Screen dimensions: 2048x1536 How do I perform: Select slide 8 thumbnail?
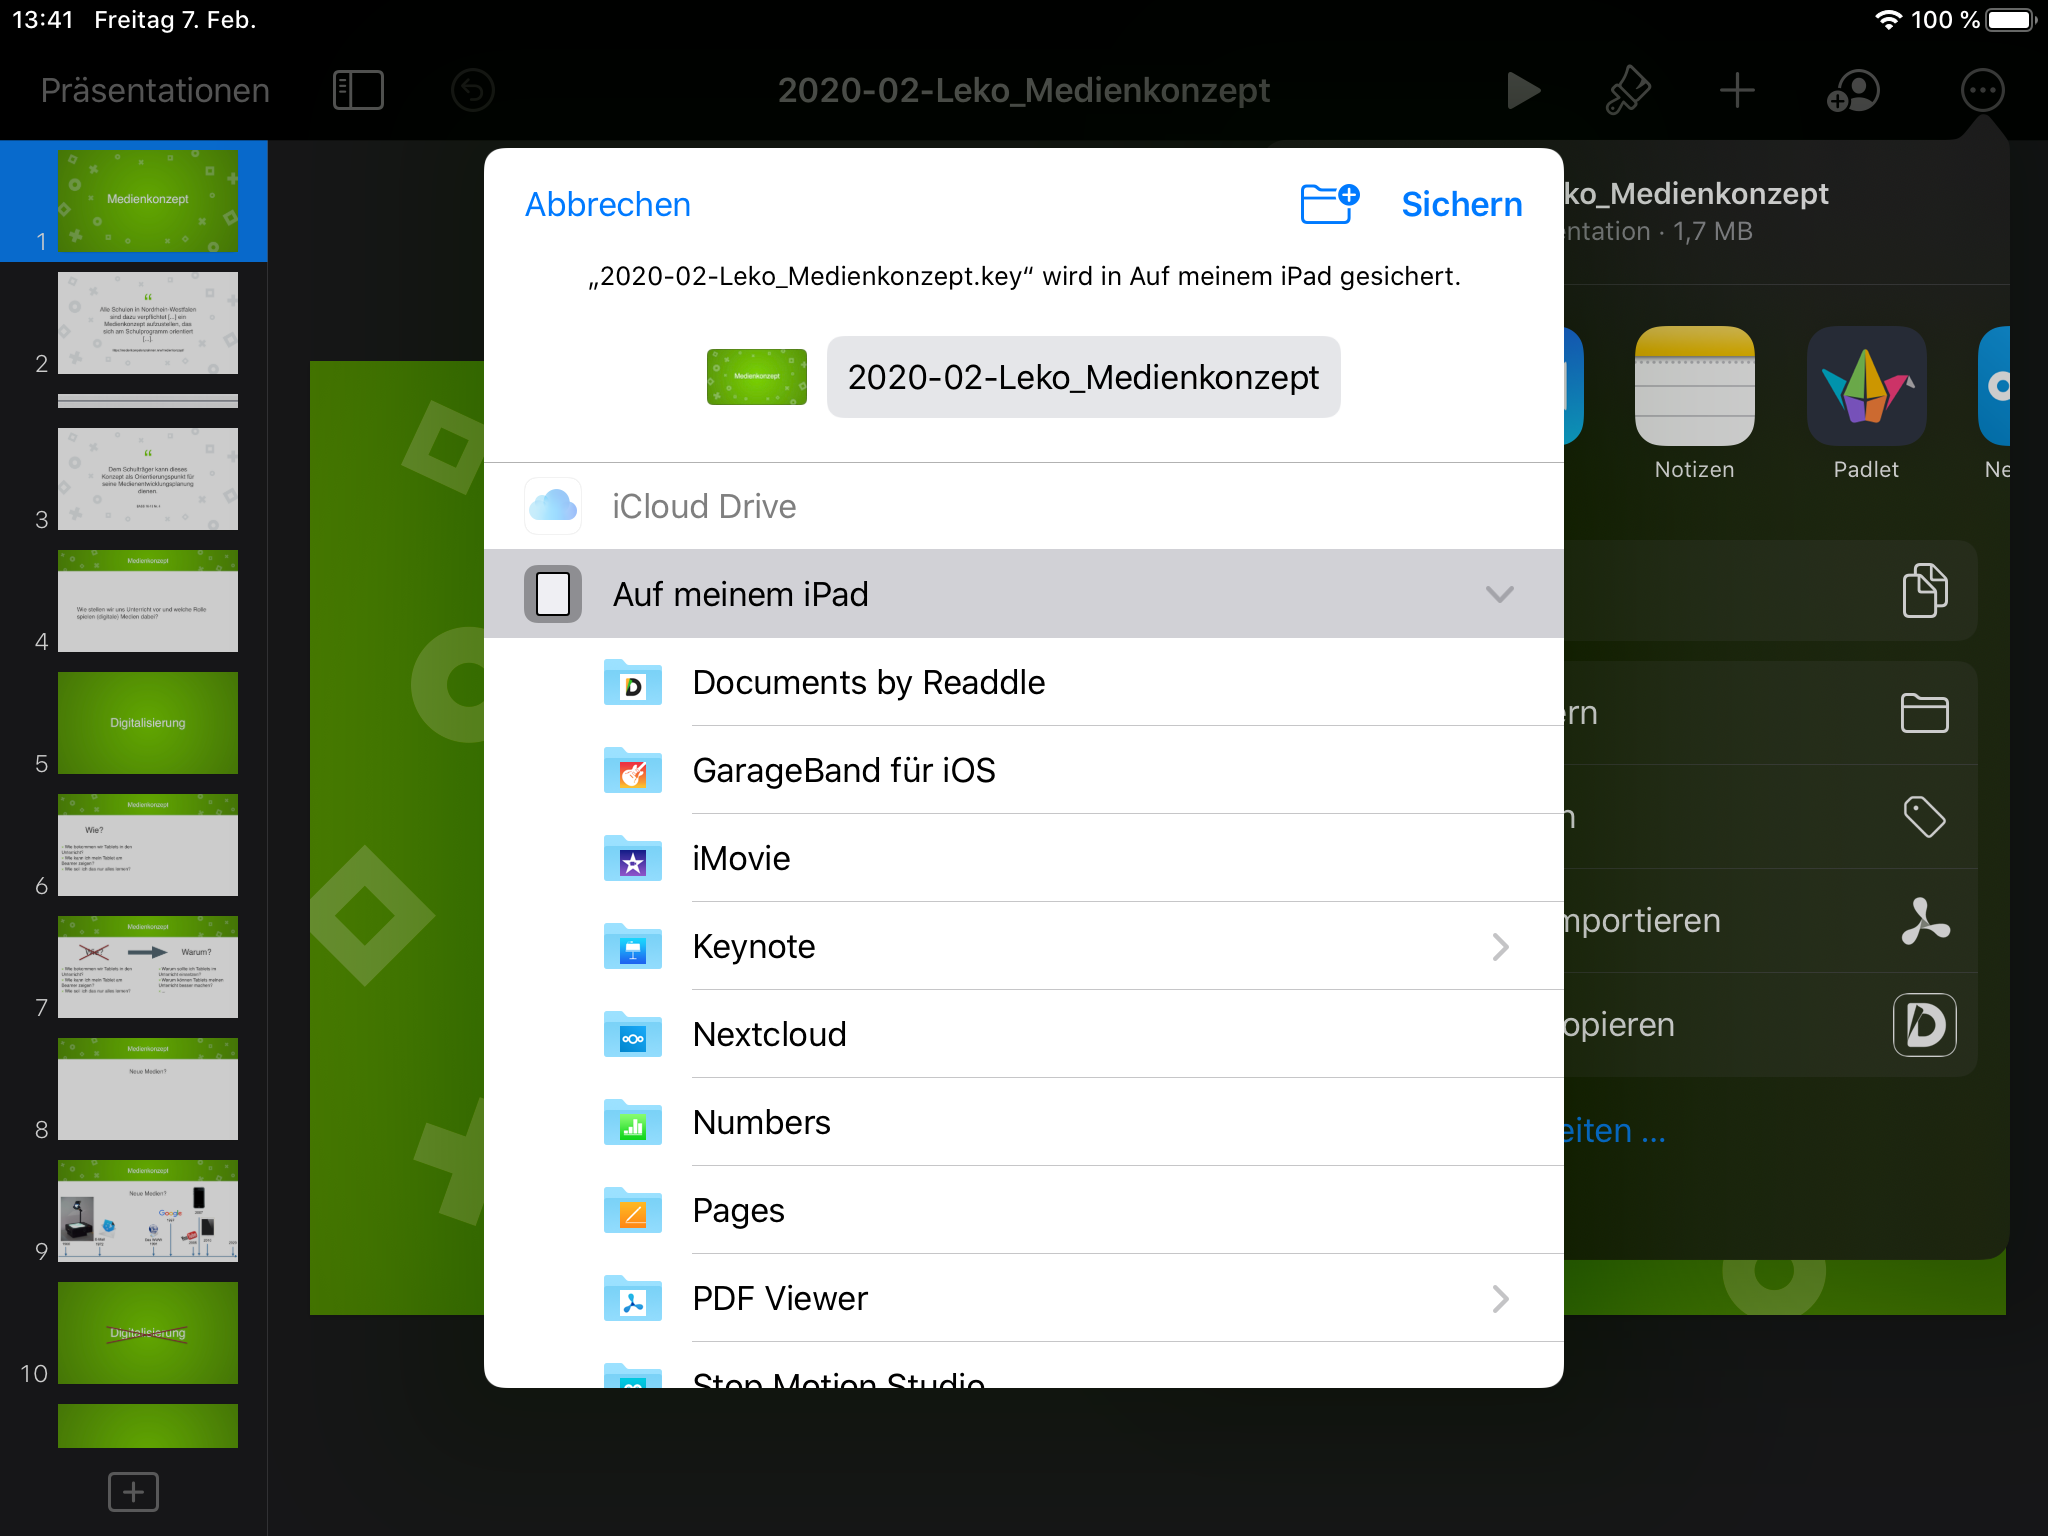coord(148,1089)
